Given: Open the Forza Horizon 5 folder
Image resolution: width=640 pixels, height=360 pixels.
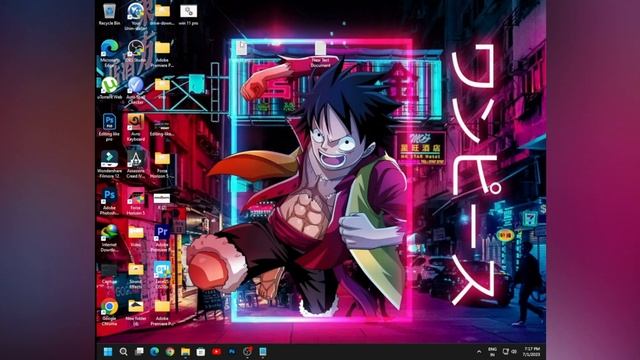Looking at the screenshot, I should point(162,164).
